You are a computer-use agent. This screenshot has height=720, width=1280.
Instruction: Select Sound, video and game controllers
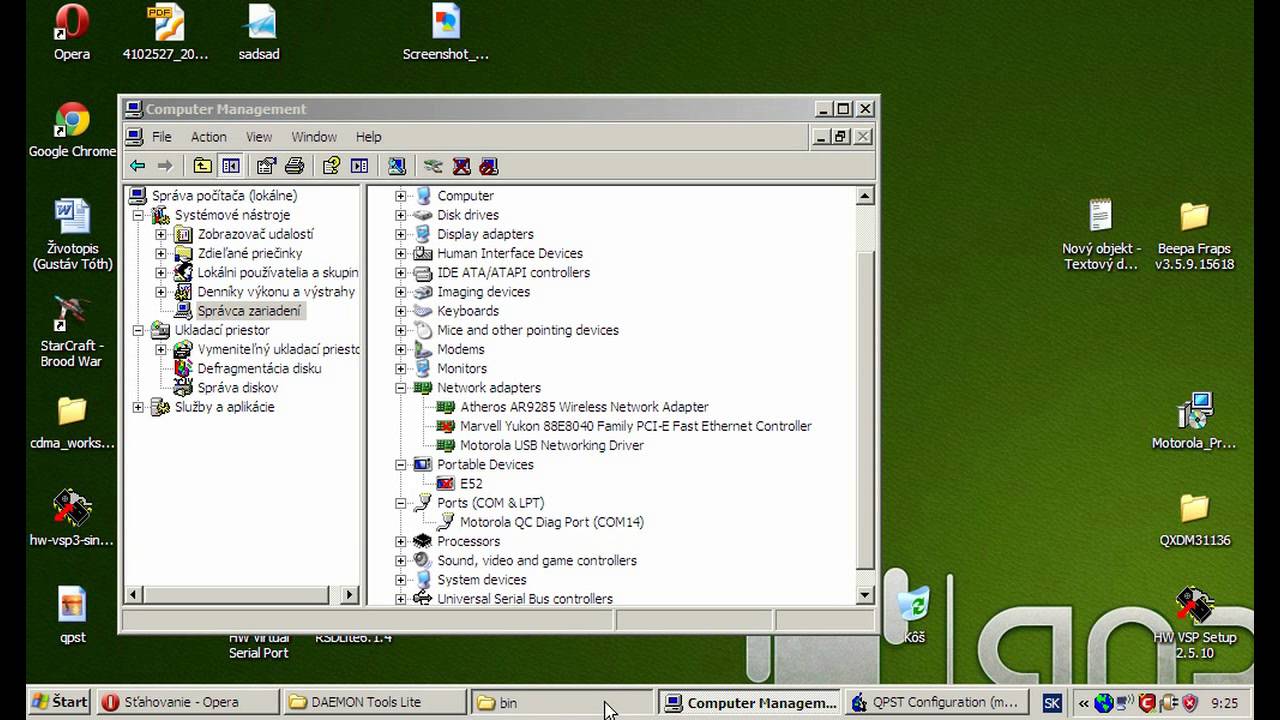tap(537, 561)
